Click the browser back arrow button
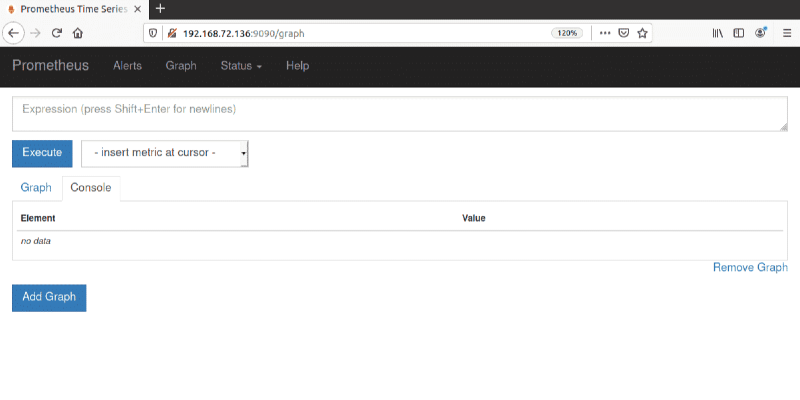Viewport: 800px width, 400px height. tap(14, 32)
